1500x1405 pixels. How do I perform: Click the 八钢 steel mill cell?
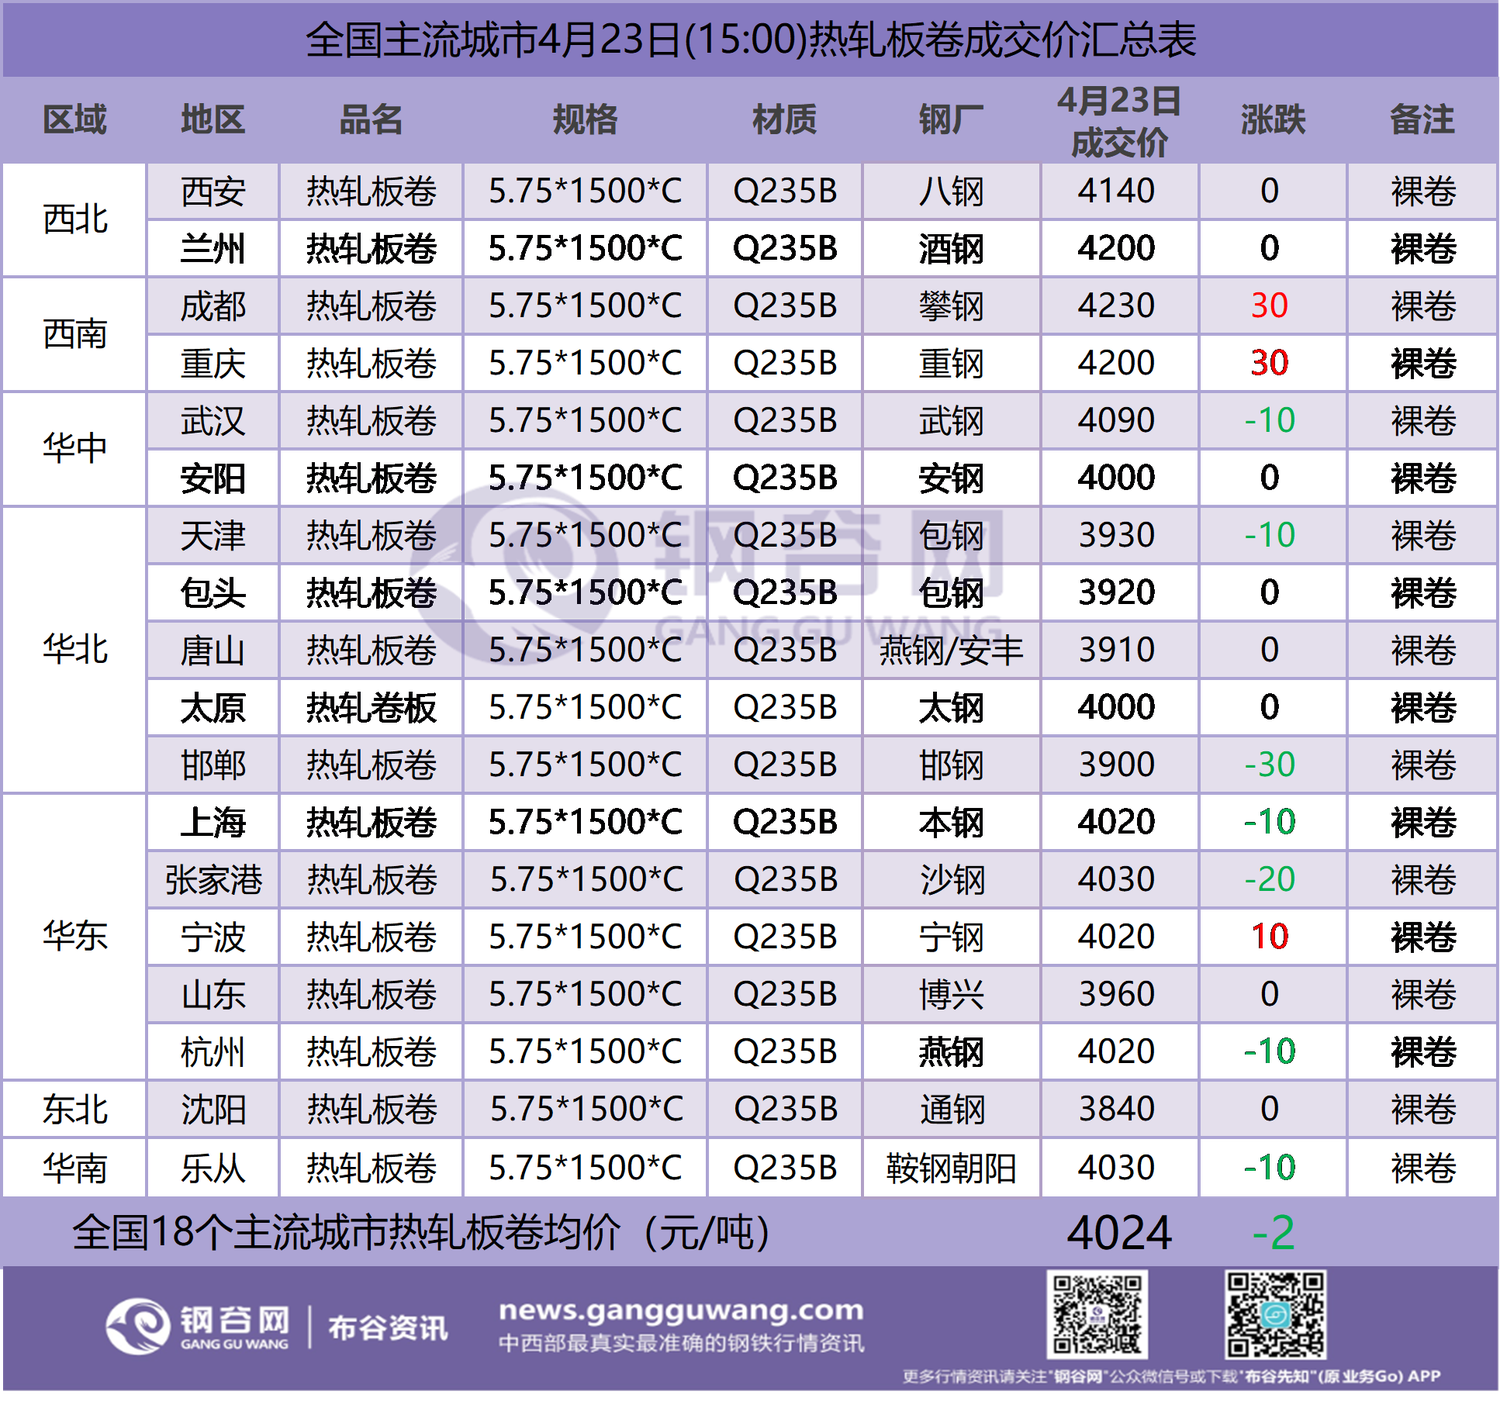click(951, 191)
